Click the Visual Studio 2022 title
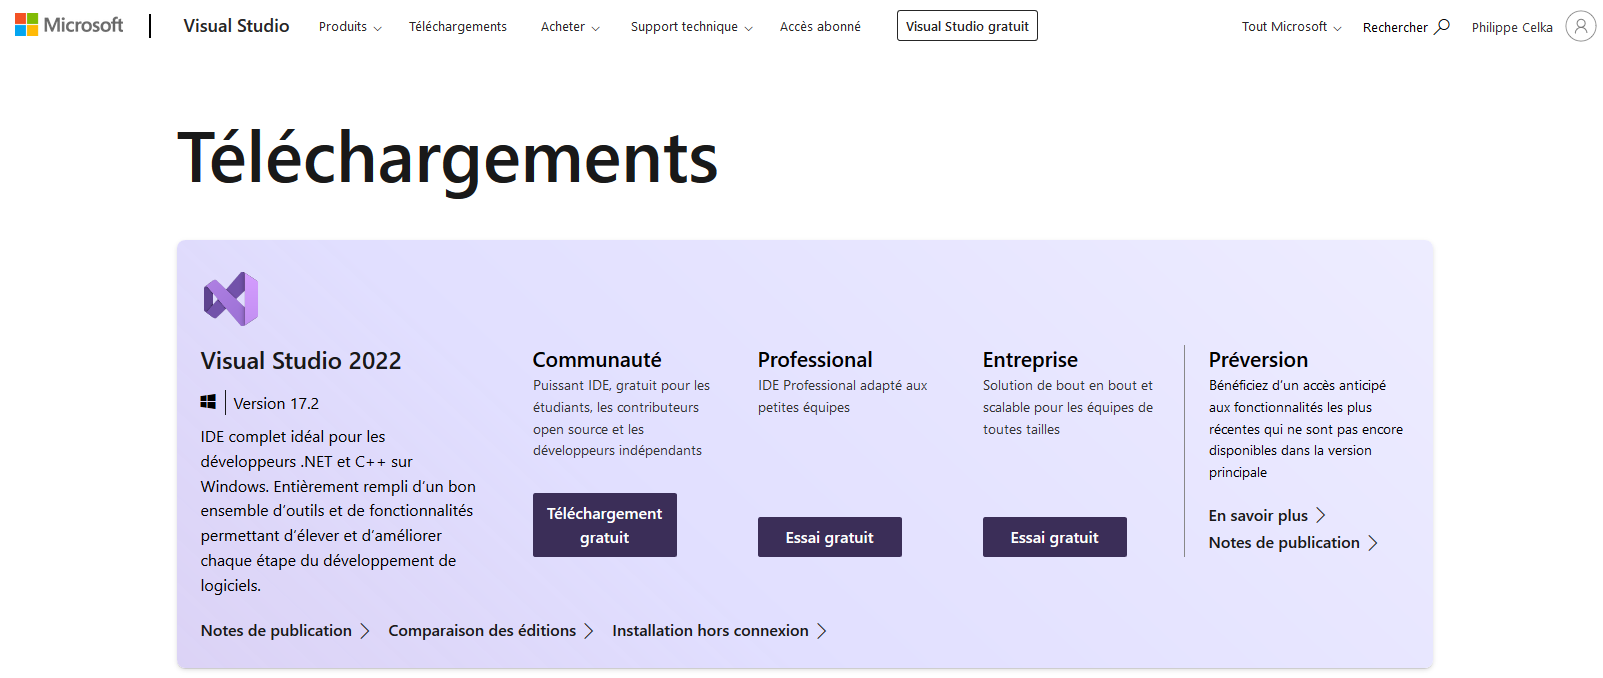The width and height of the screenshot is (1603, 678). (301, 360)
